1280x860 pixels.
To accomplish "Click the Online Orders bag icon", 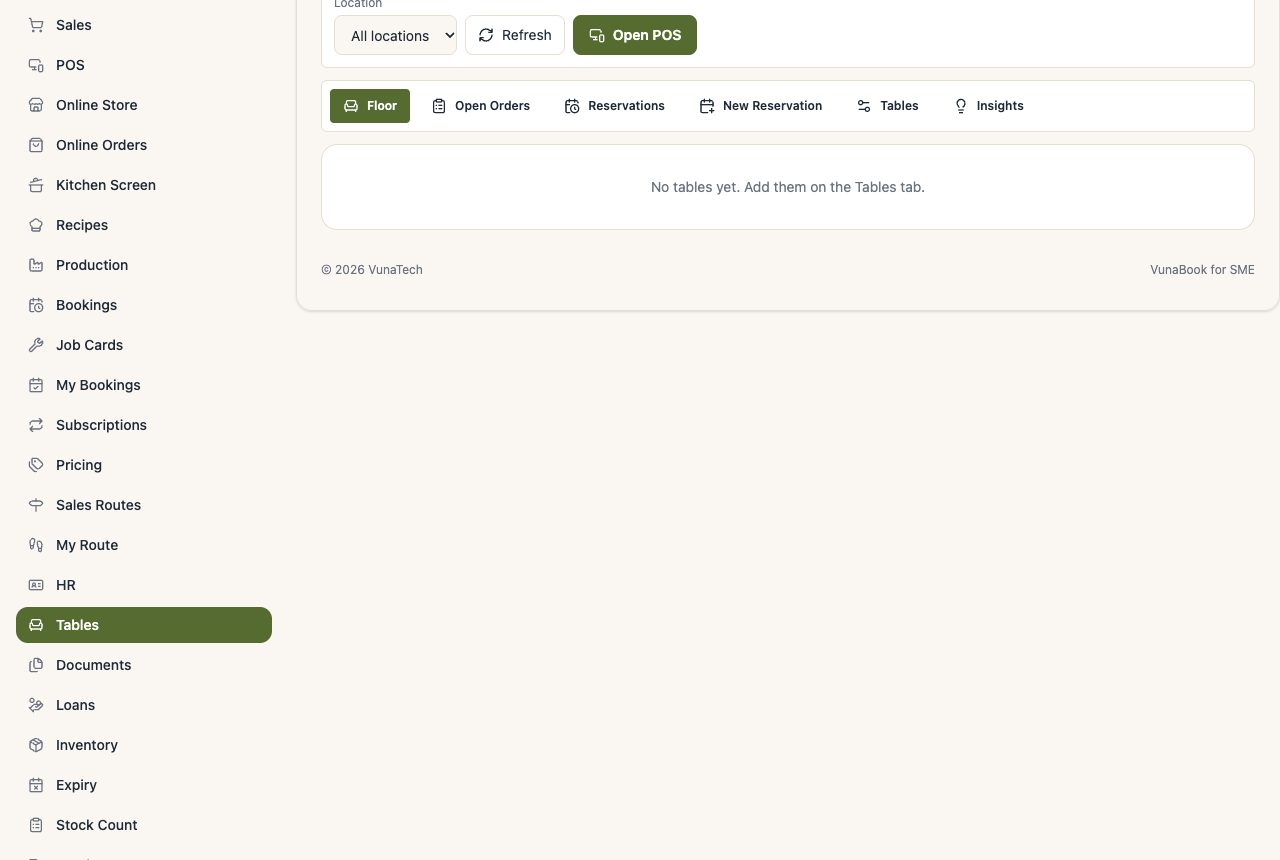I will coord(36,145).
